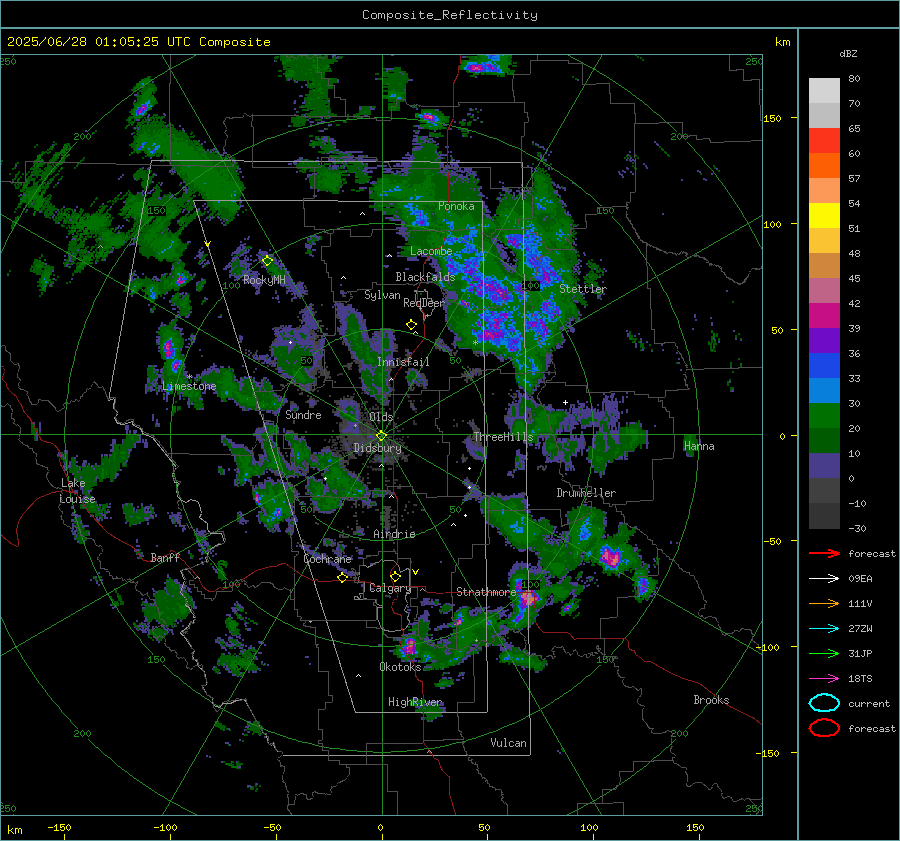This screenshot has width=900, height=841.
Task: Click the Okotoks city label
Action: pyautogui.click(x=400, y=667)
